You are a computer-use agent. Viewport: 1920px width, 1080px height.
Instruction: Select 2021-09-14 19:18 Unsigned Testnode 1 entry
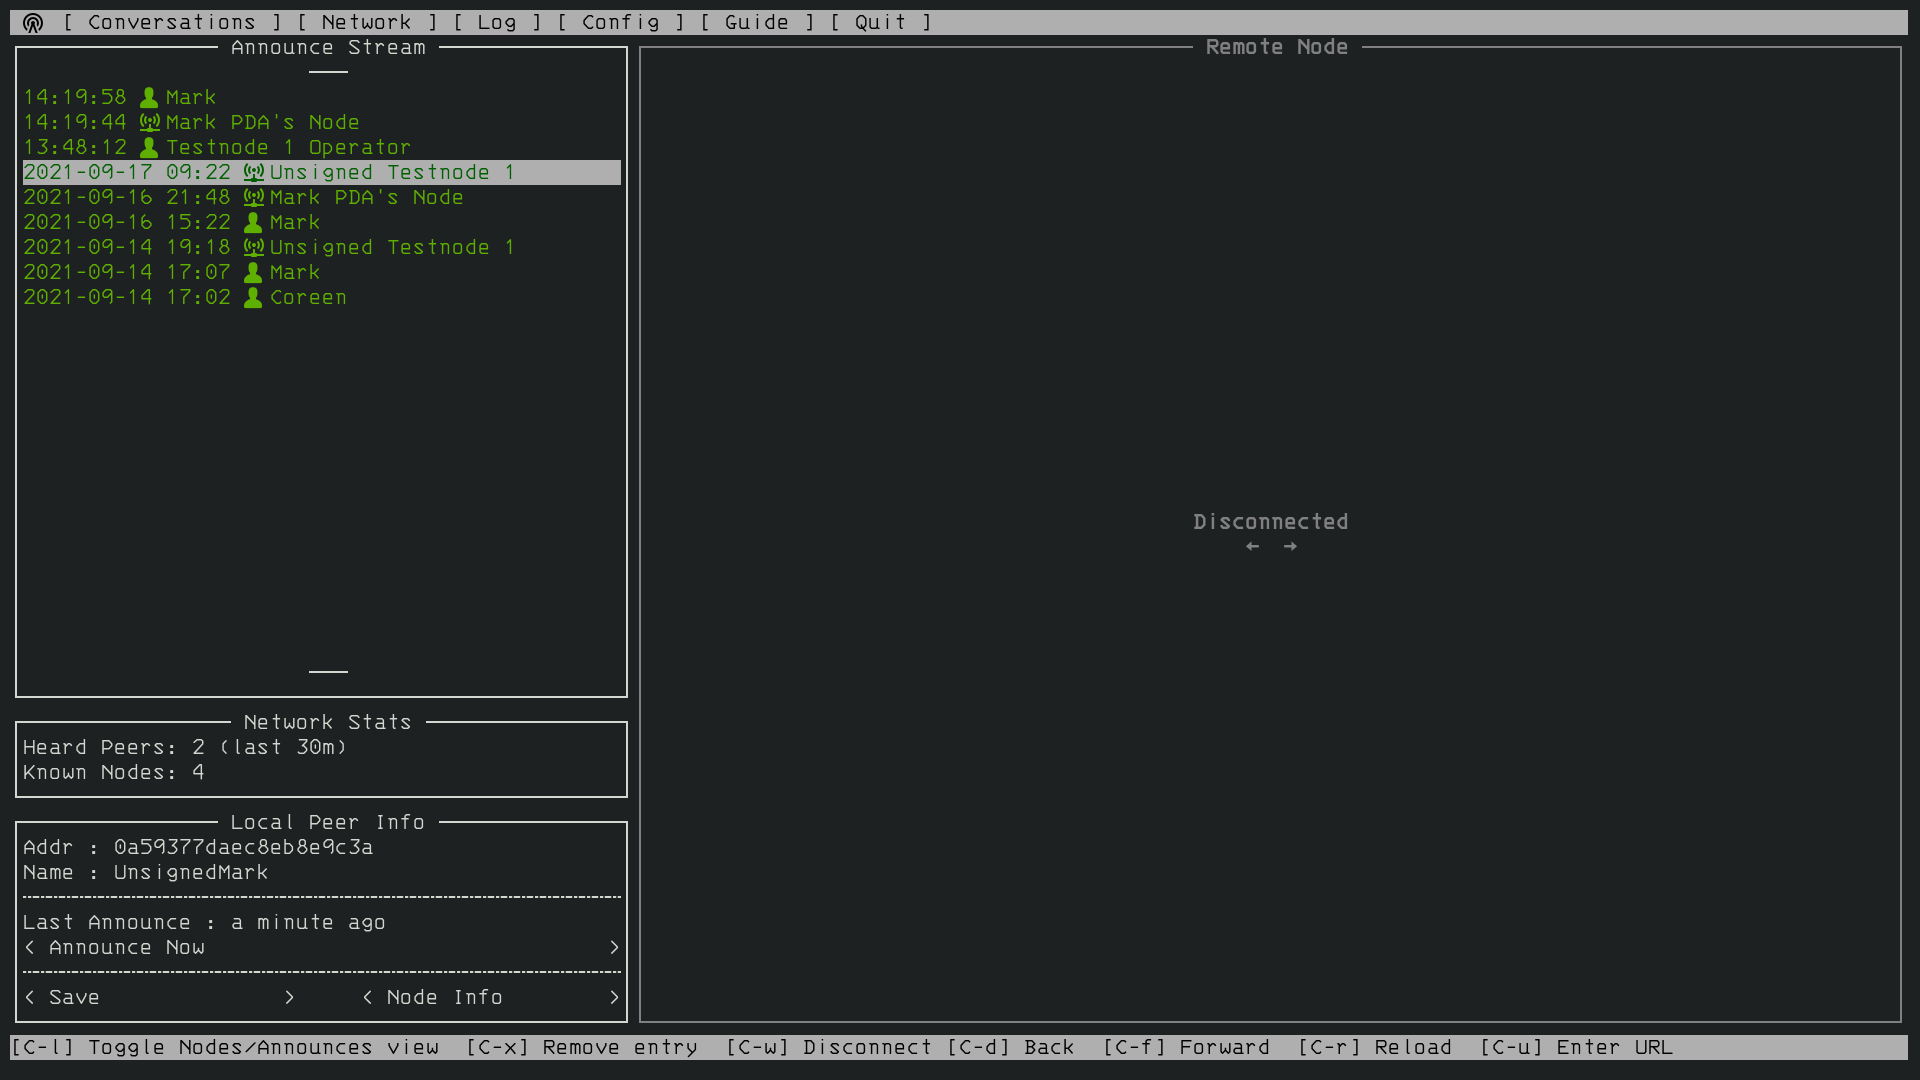point(391,248)
